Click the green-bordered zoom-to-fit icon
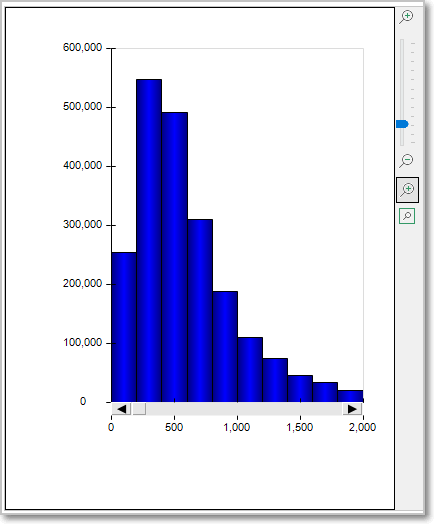 pos(407,216)
